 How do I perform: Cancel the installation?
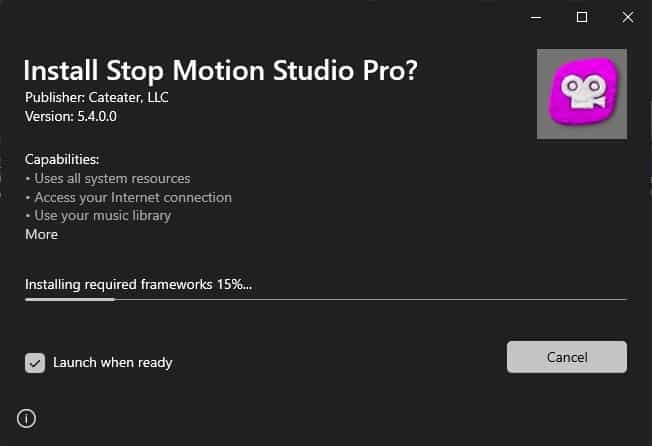click(567, 357)
